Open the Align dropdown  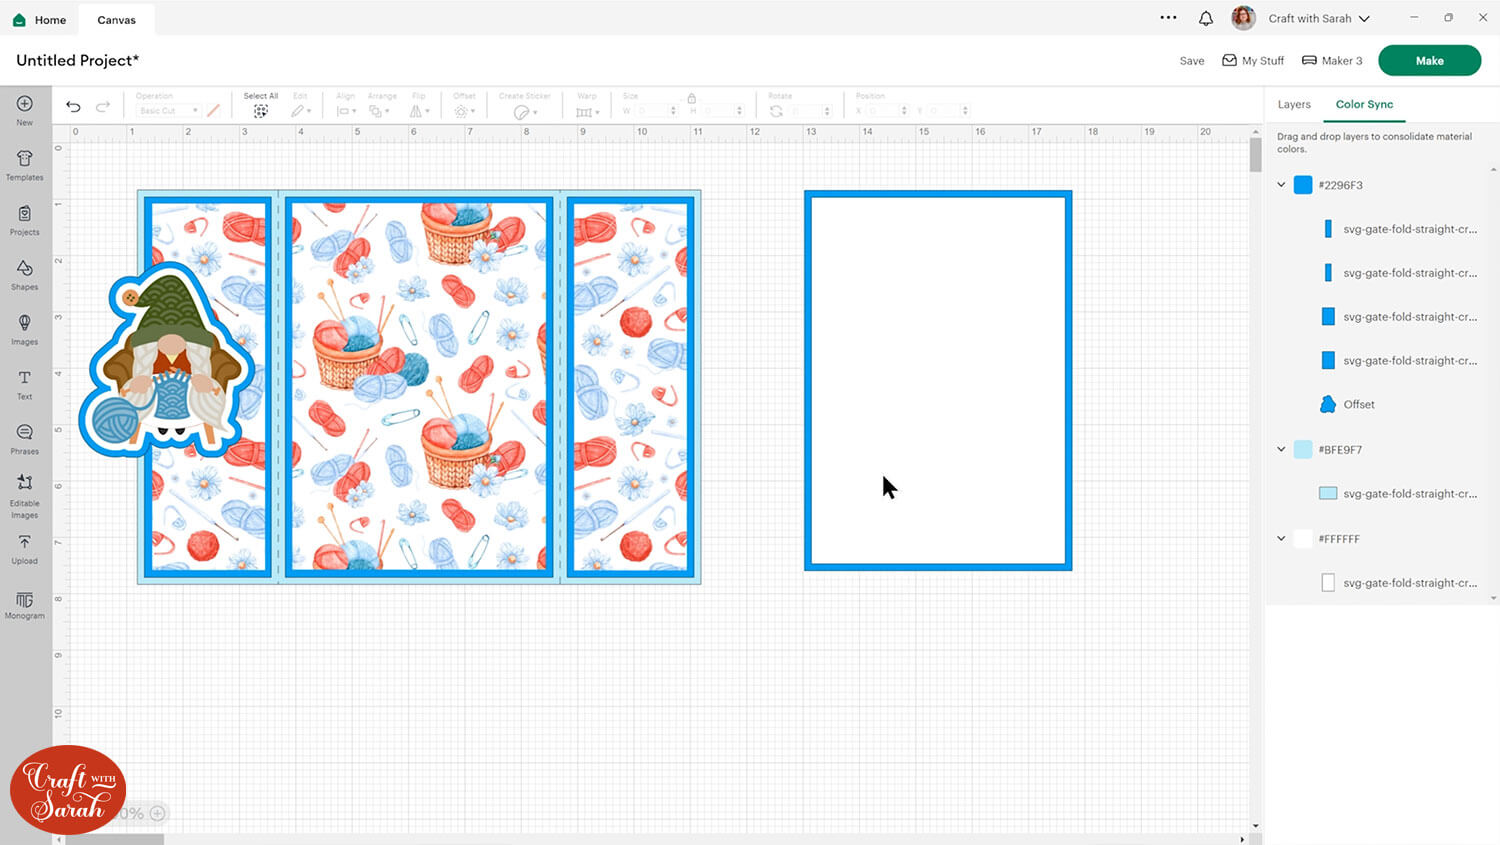pyautogui.click(x=346, y=111)
